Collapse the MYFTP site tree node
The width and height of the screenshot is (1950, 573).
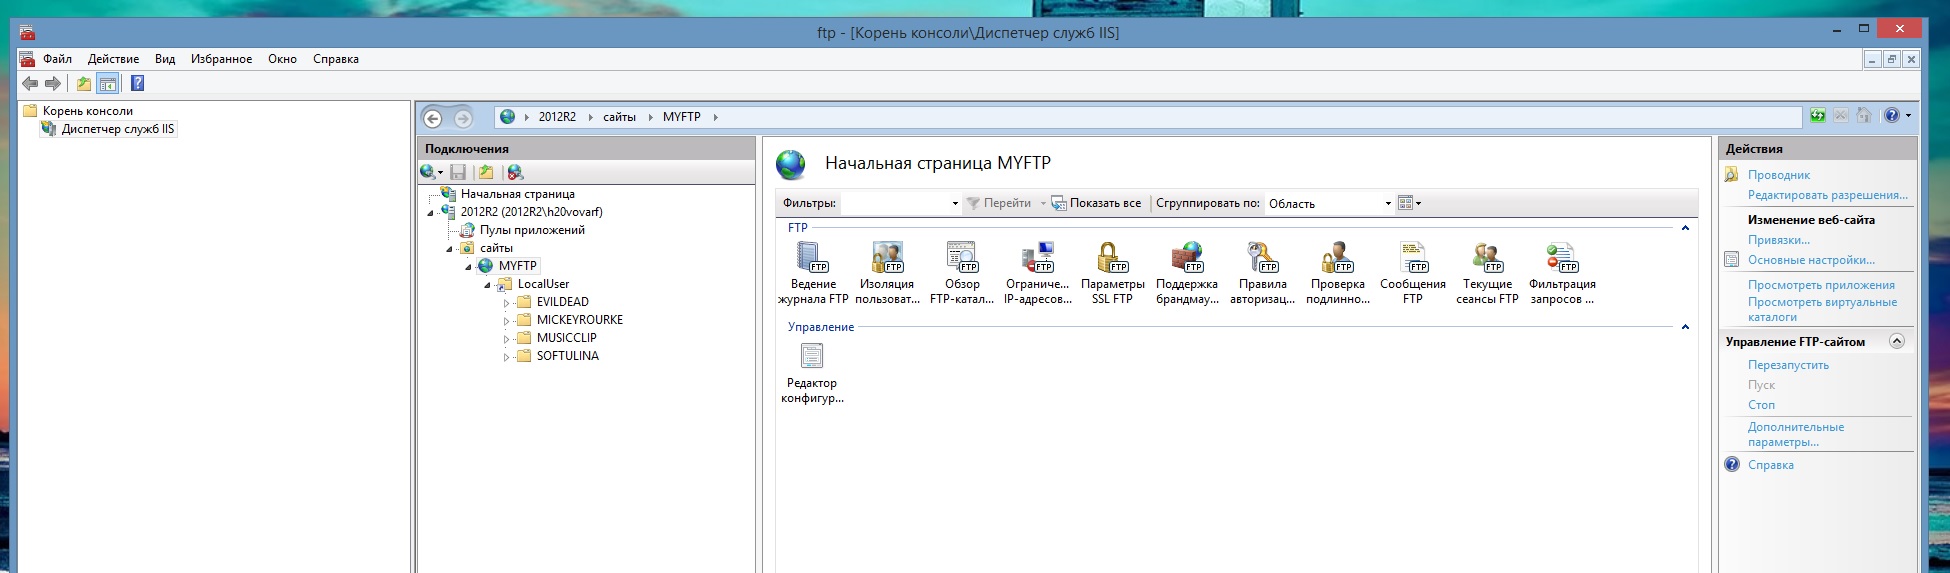(x=468, y=267)
